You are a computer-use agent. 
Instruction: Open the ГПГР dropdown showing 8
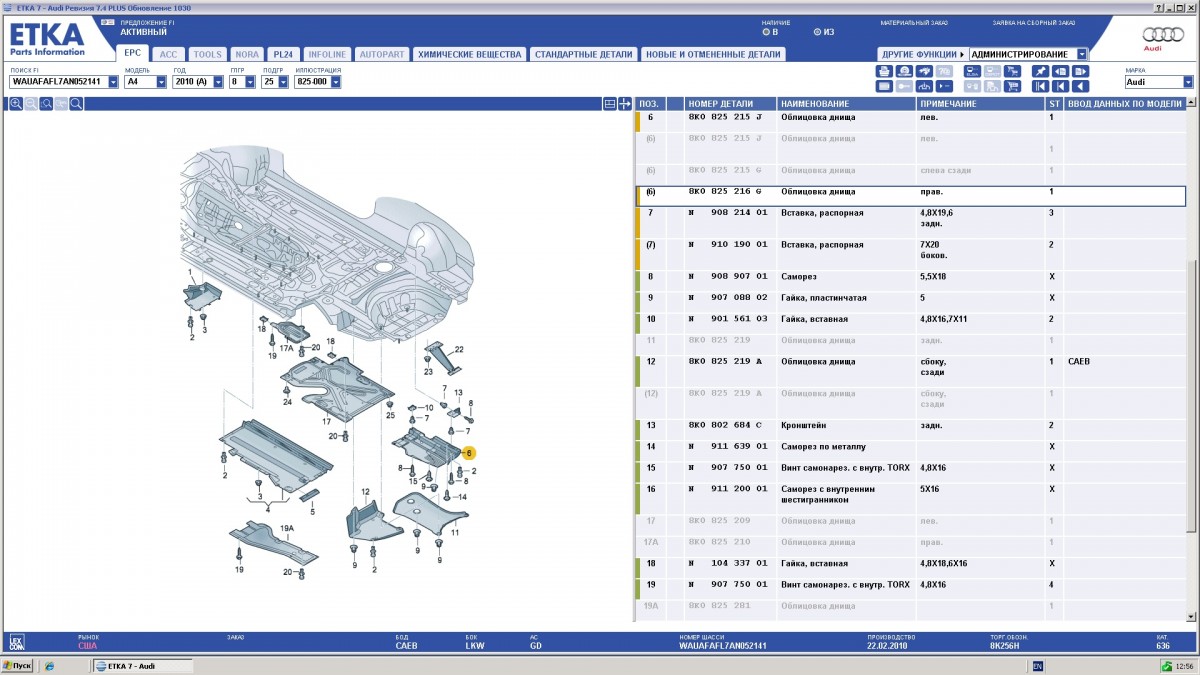(249, 82)
